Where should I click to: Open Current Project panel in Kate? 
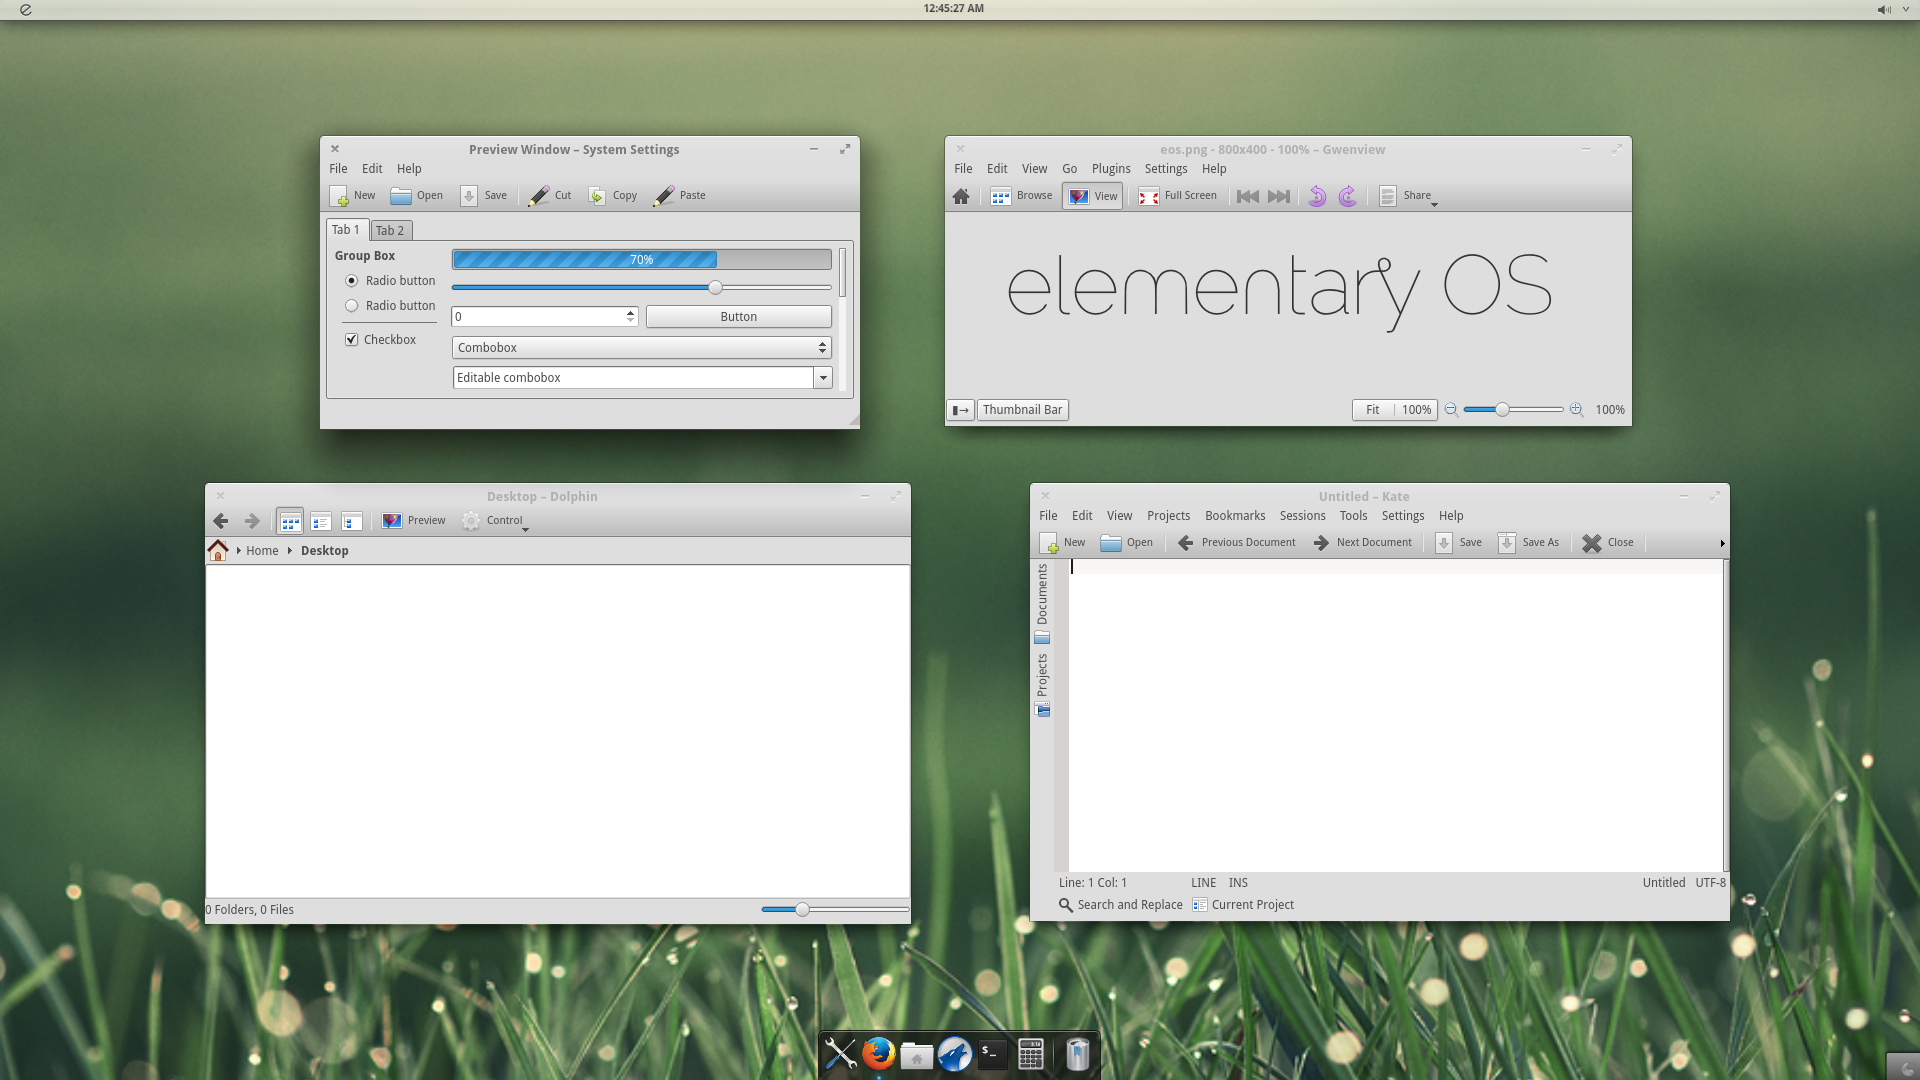tap(1243, 905)
